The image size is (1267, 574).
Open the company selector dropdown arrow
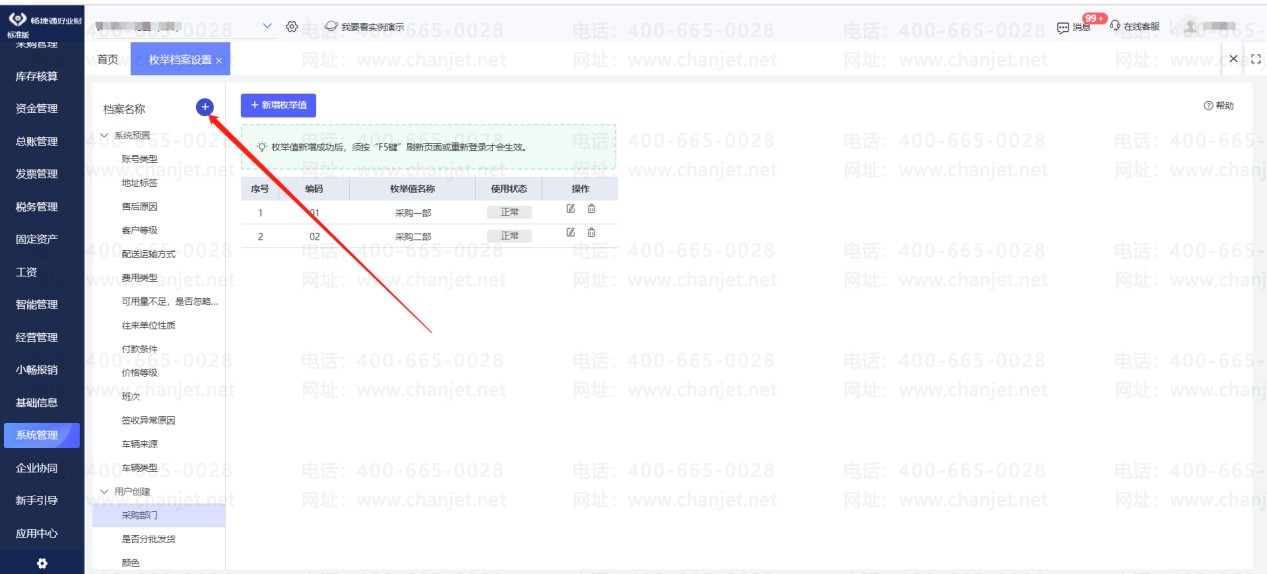click(x=267, y=26)
